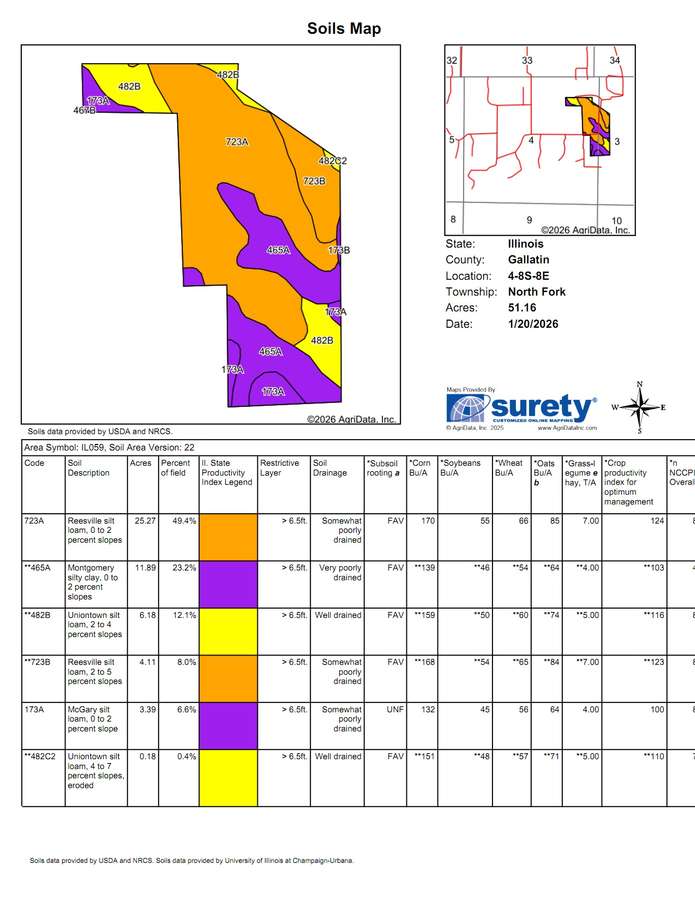Click the globe graphic in the Surety logo

[467, 409]
